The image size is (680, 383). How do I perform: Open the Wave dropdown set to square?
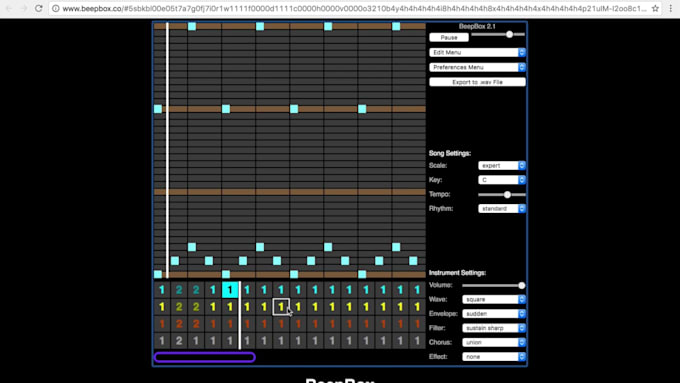(494, 299)
